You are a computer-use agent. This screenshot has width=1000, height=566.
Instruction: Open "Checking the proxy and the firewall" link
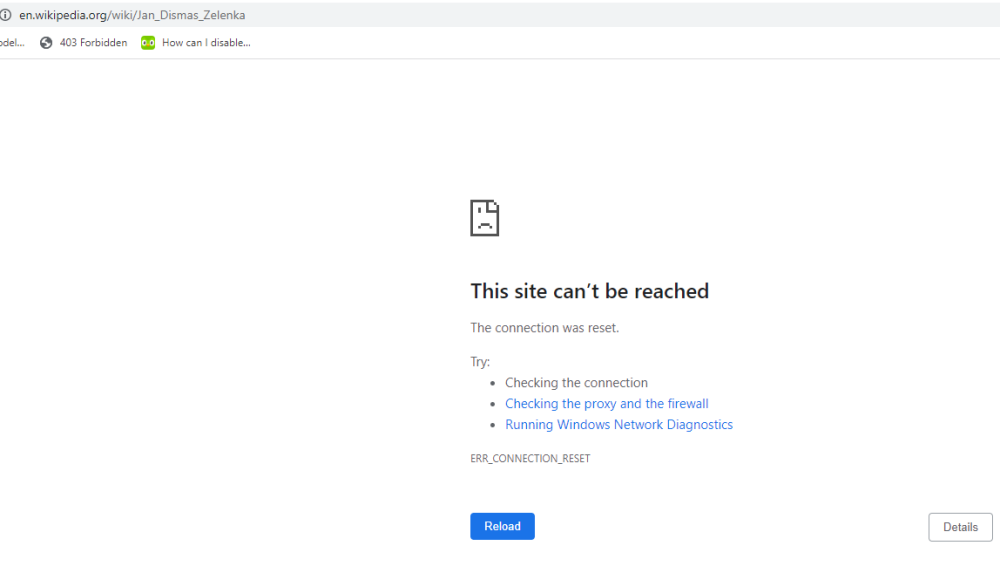[606, 404]
